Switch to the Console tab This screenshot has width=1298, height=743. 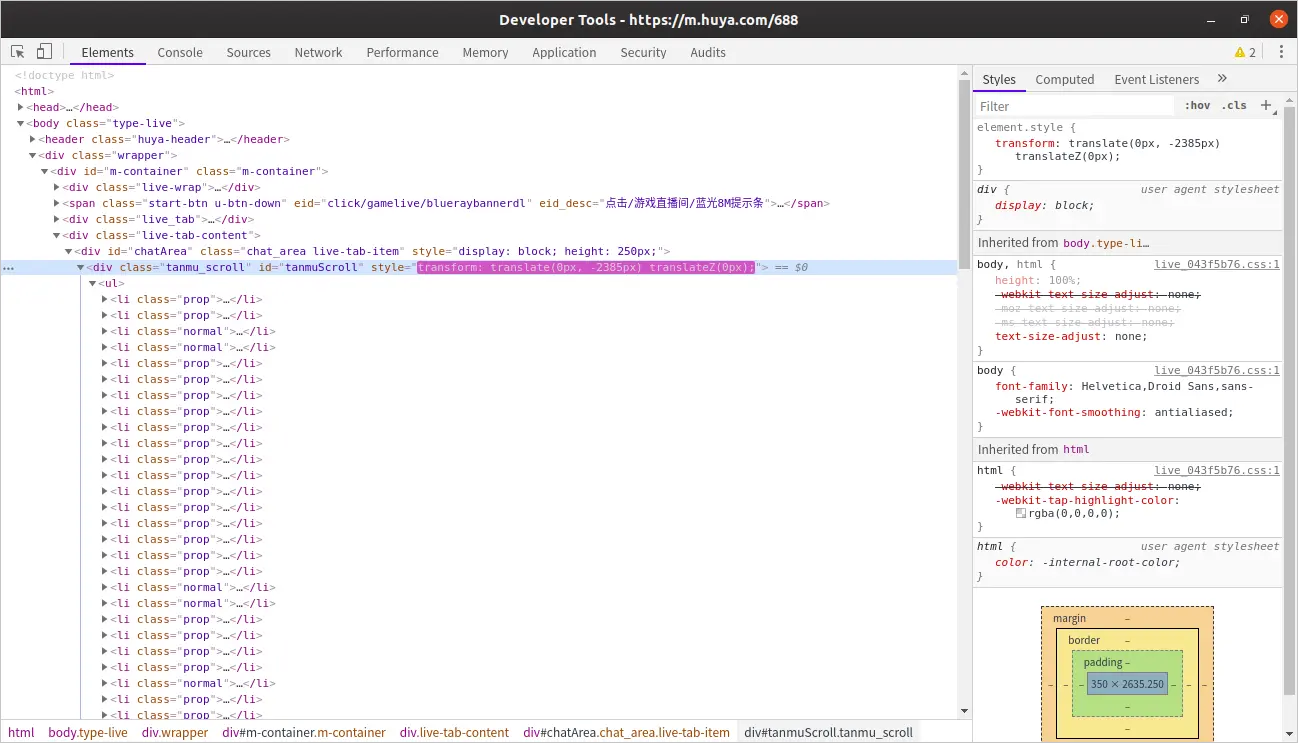tap(180, 52)
